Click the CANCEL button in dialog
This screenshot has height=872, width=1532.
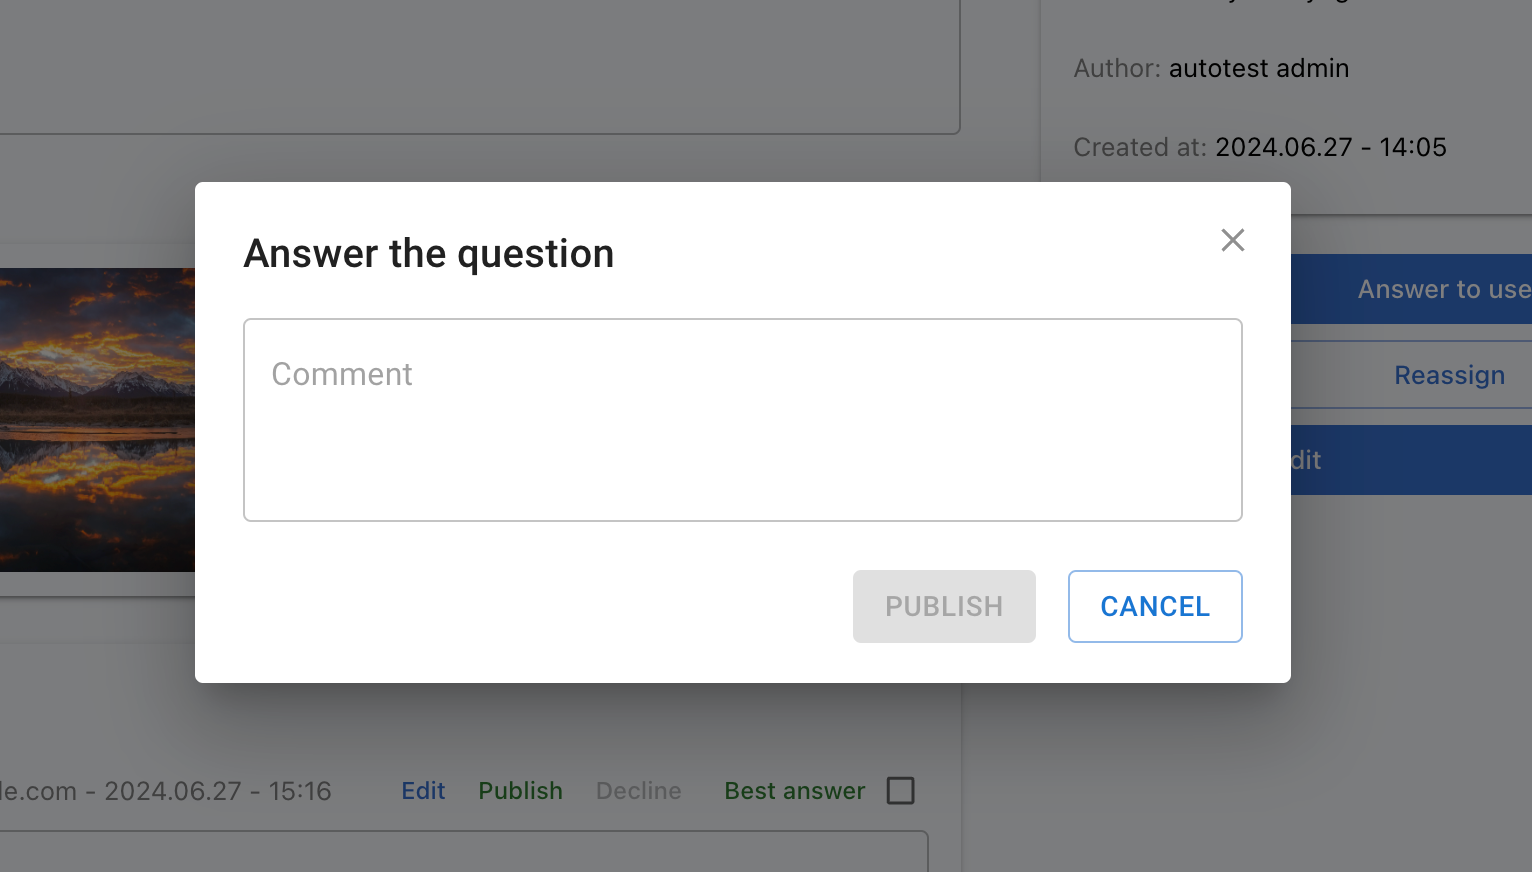[1154, 606]
